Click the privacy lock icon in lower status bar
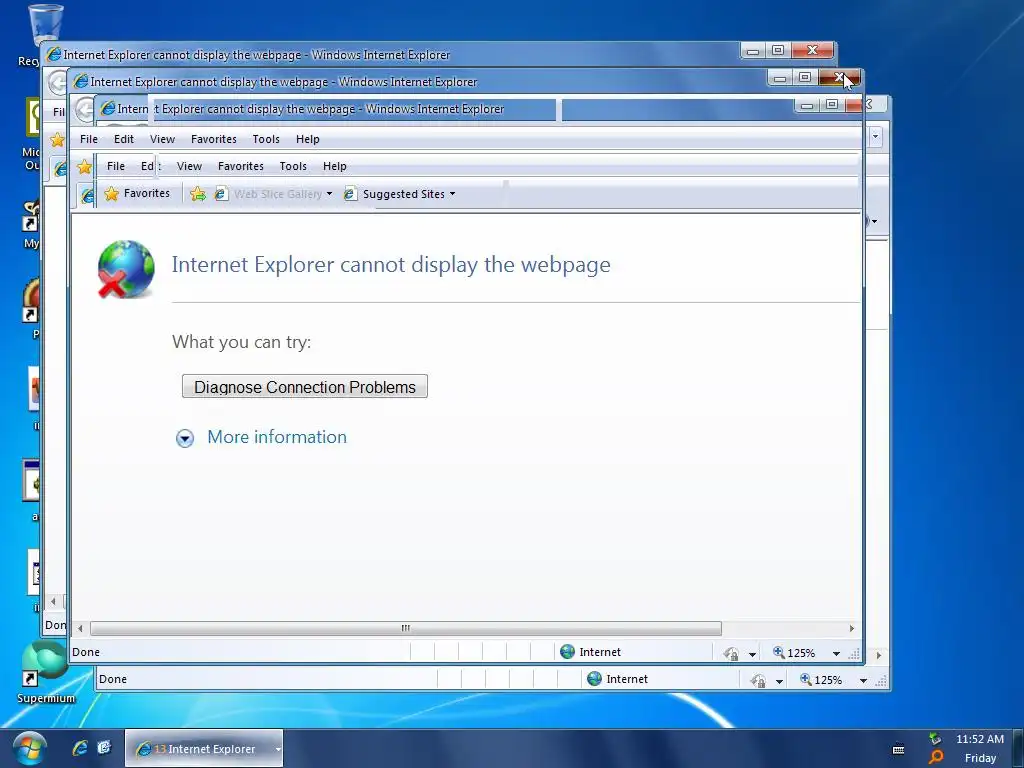1024x768 pixels. [x=758, y=680]
